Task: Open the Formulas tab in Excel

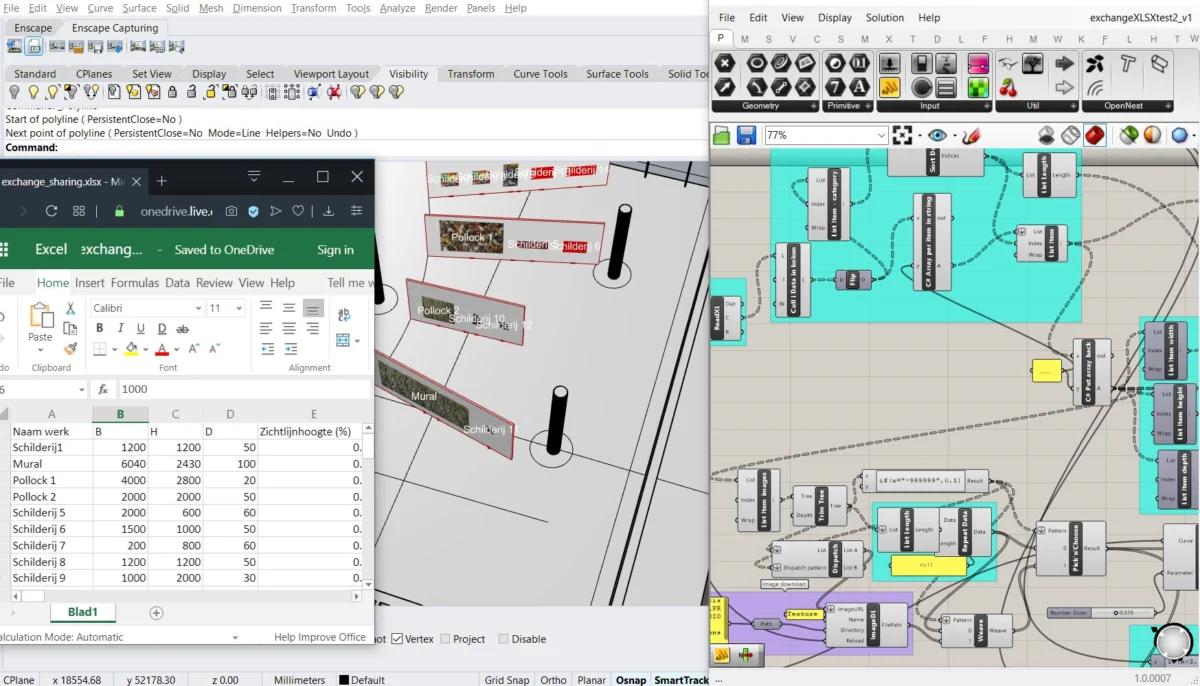Action: [135, 283]
